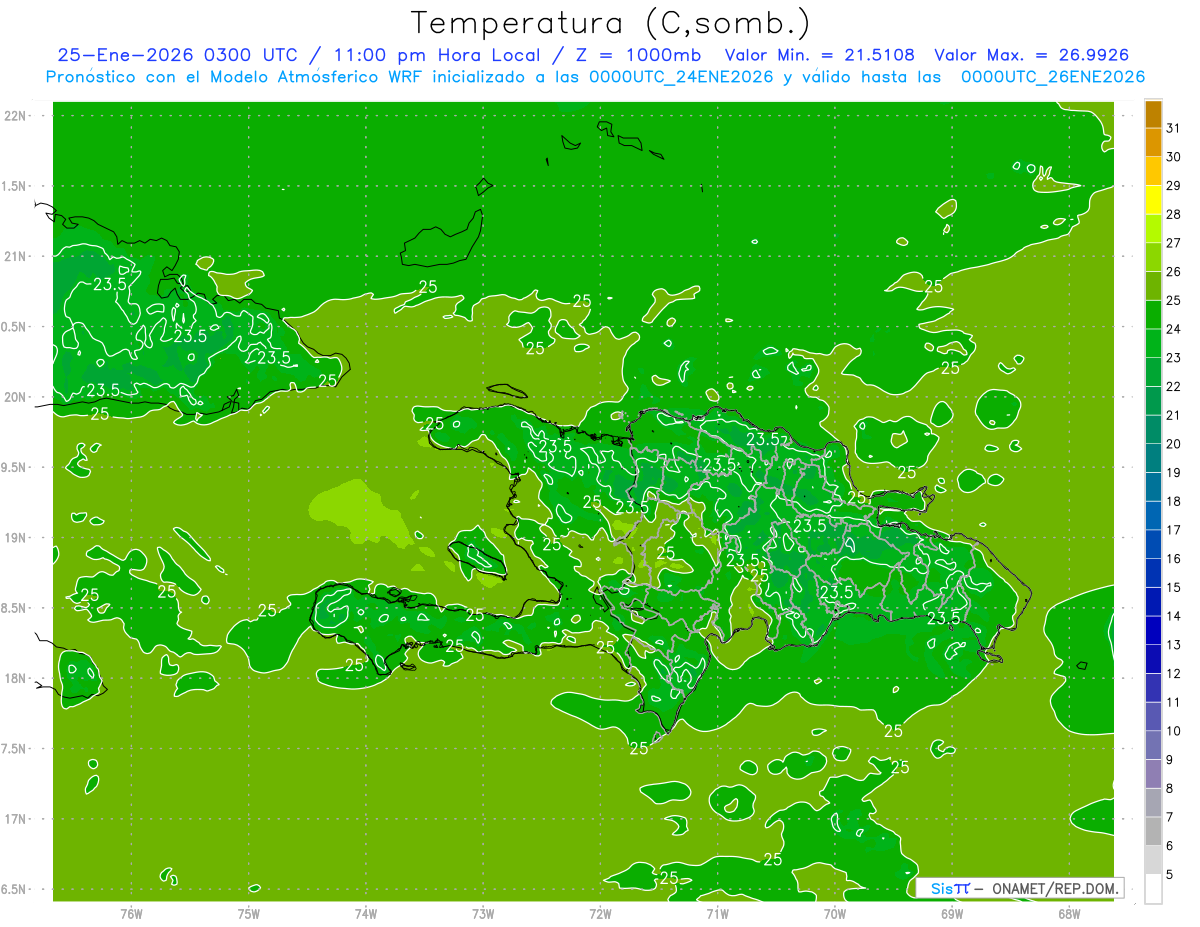Select the 'Valor Min. = 21.5108' value
Image resolution: width=1200 pixels, height=927 pixels.
coord(820,55)
